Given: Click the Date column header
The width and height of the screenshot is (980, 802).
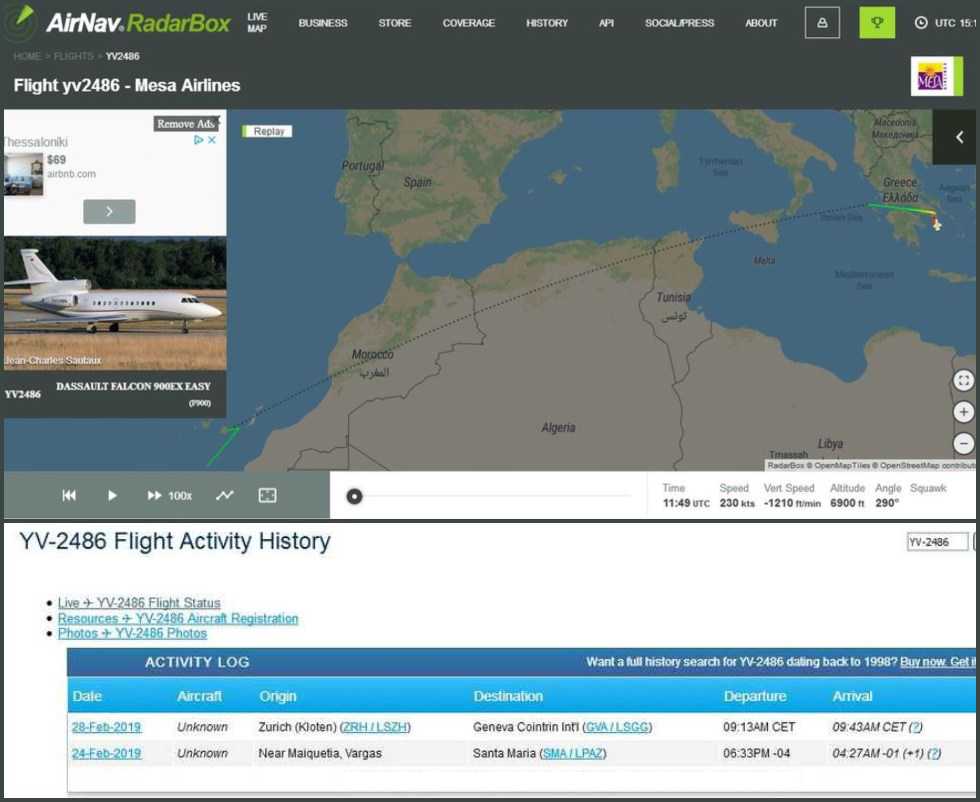Looking at the screenshot, I should 87,696.
